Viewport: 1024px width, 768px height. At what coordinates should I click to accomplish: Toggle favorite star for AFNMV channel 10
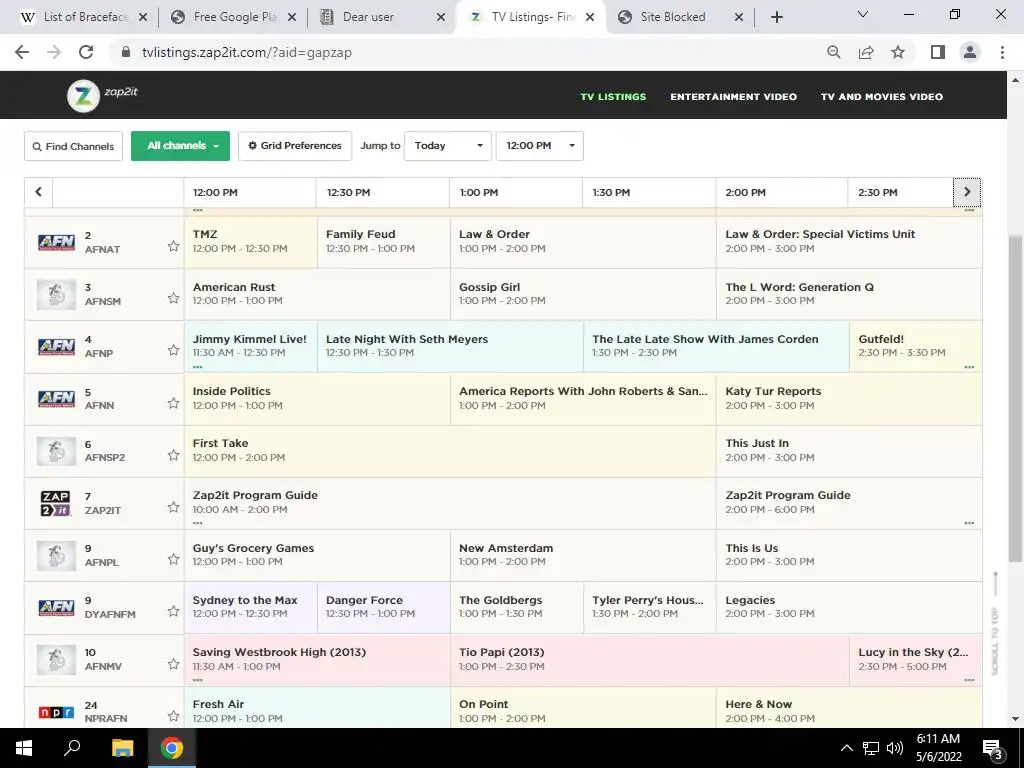pyautogui.click(x=173, y=664)
